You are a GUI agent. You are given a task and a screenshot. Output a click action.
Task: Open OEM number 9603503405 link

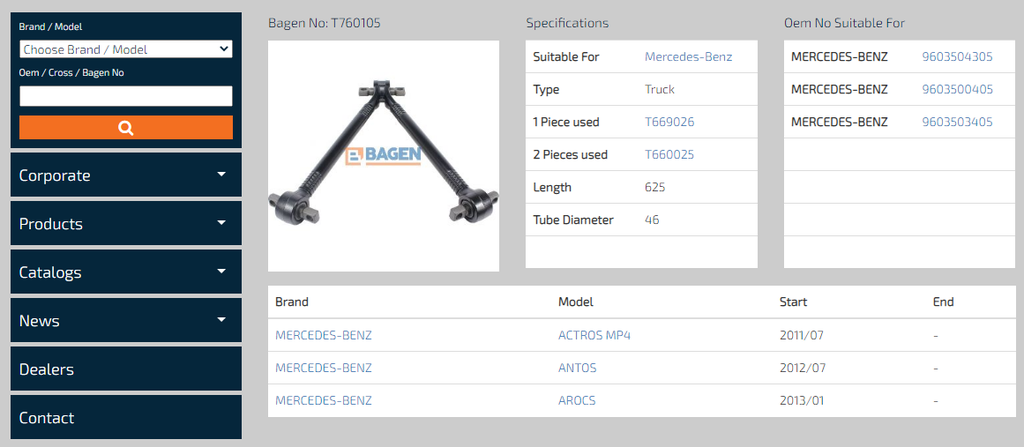pos(957,122)
